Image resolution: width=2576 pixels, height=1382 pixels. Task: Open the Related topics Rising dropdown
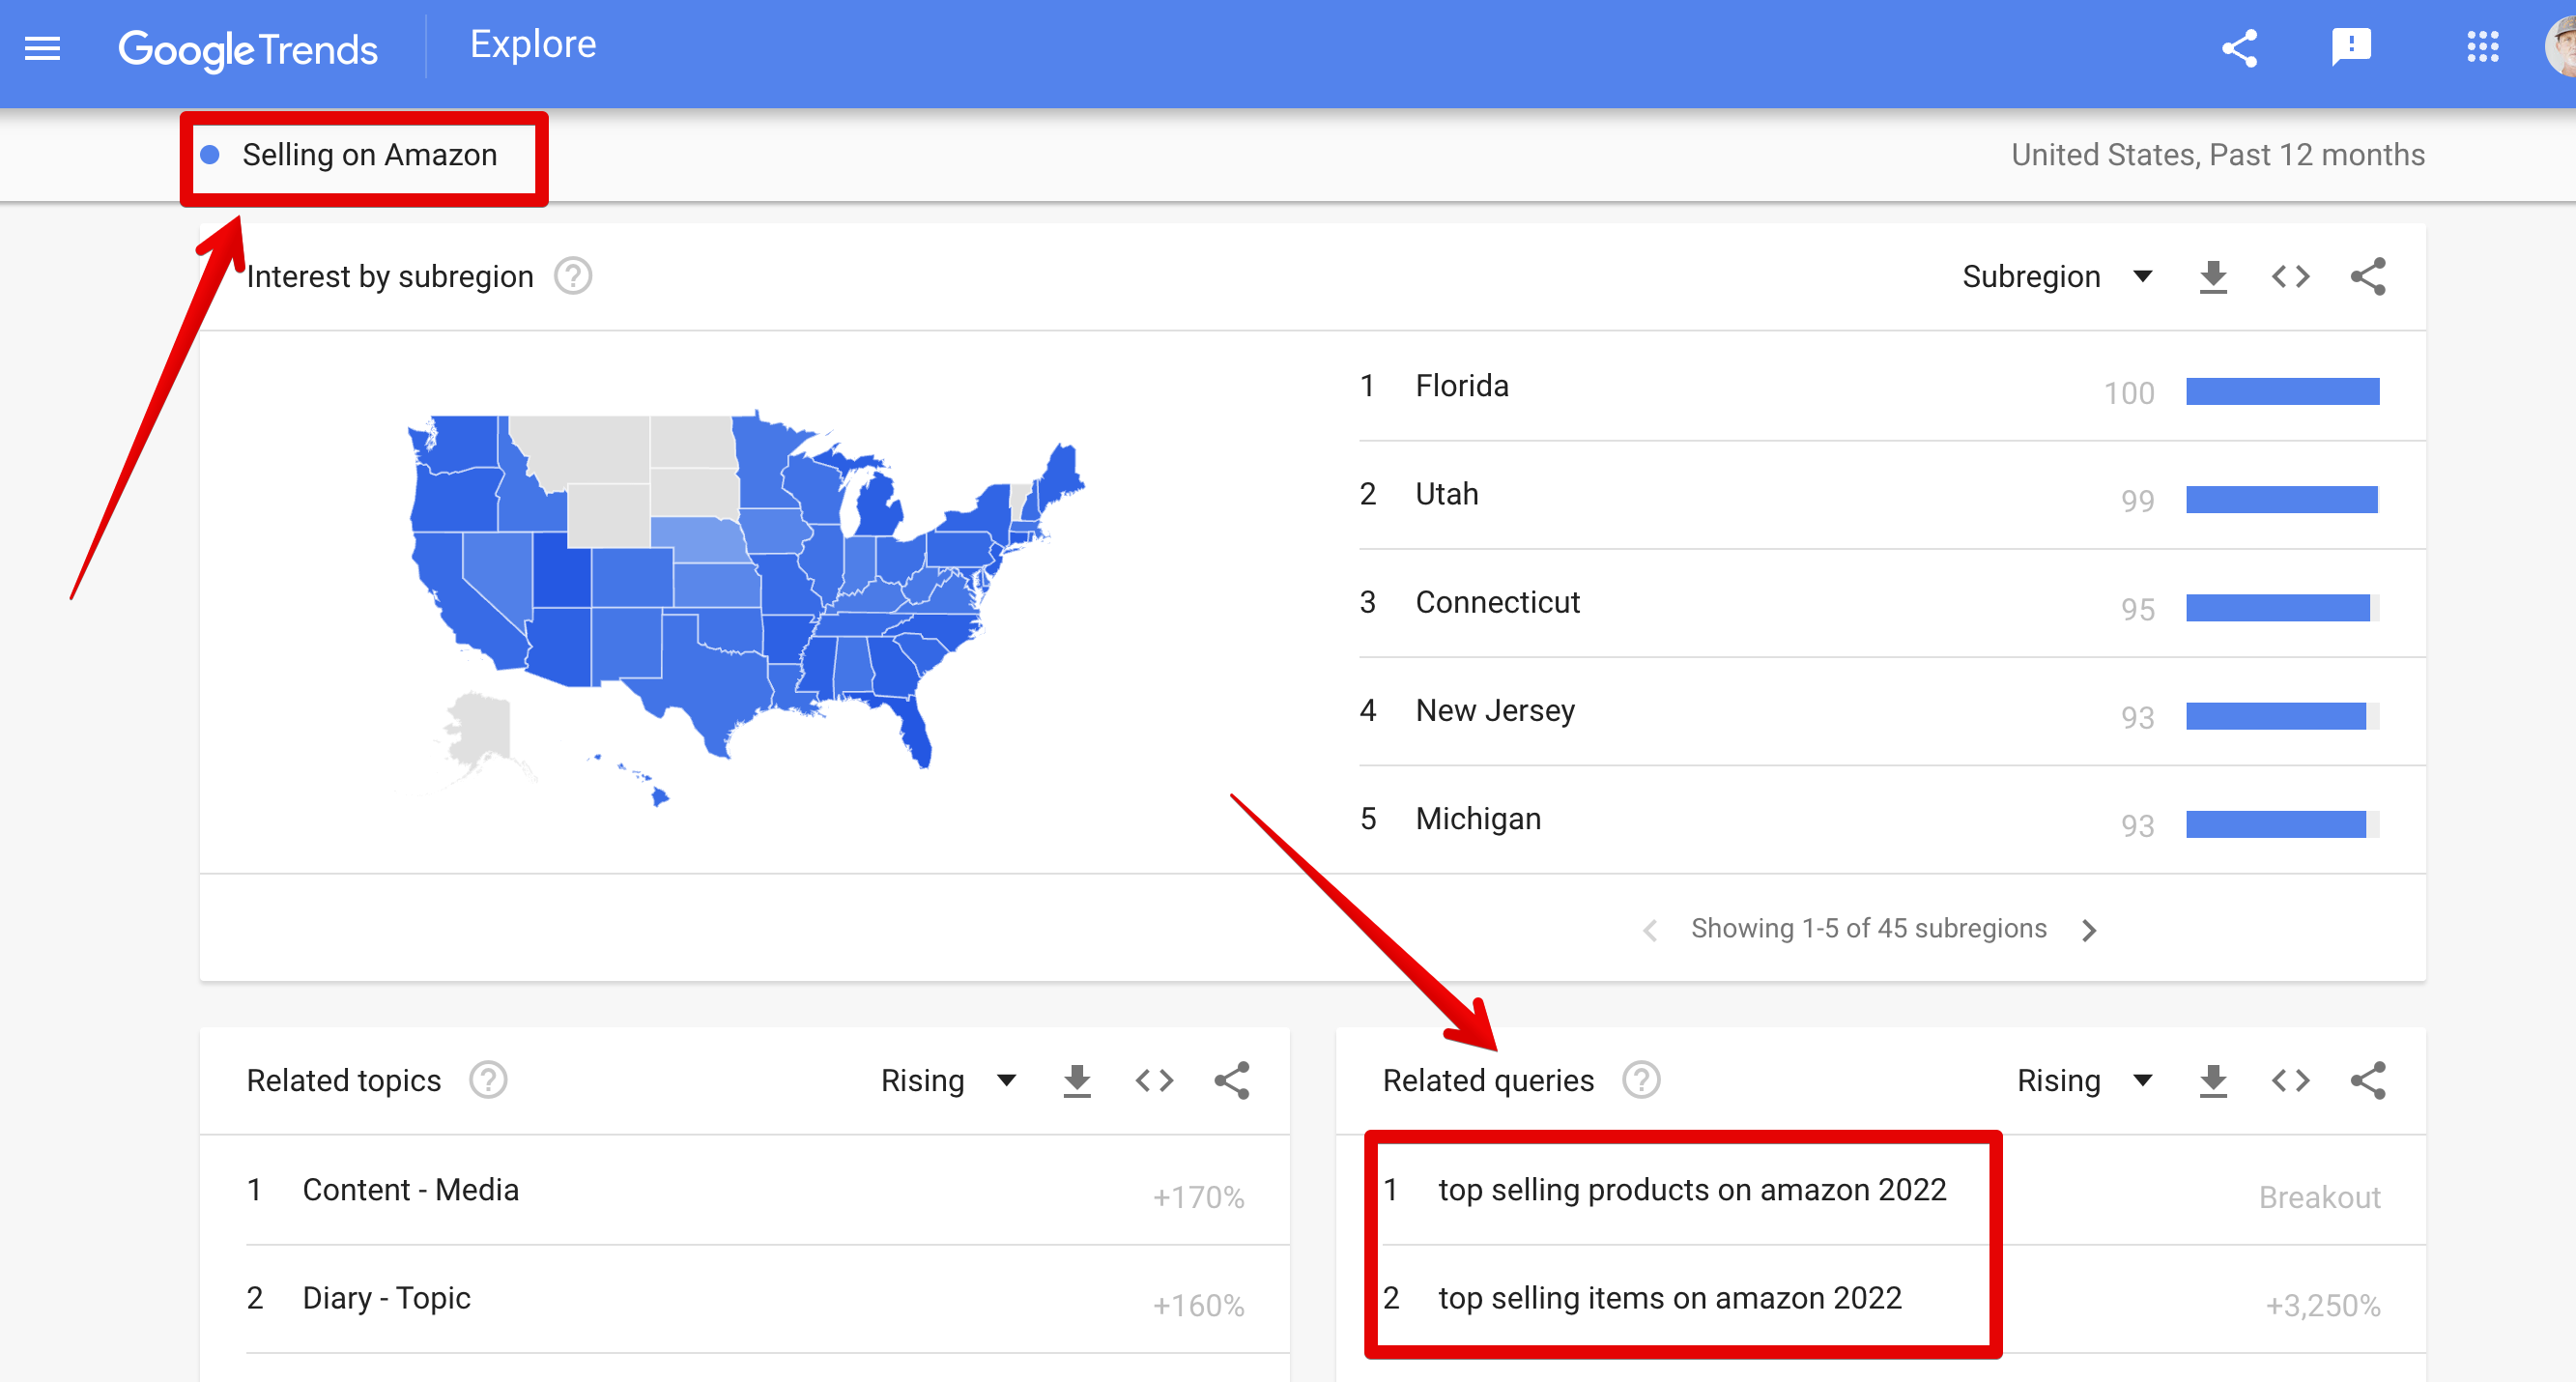[x=948, y=1081]
